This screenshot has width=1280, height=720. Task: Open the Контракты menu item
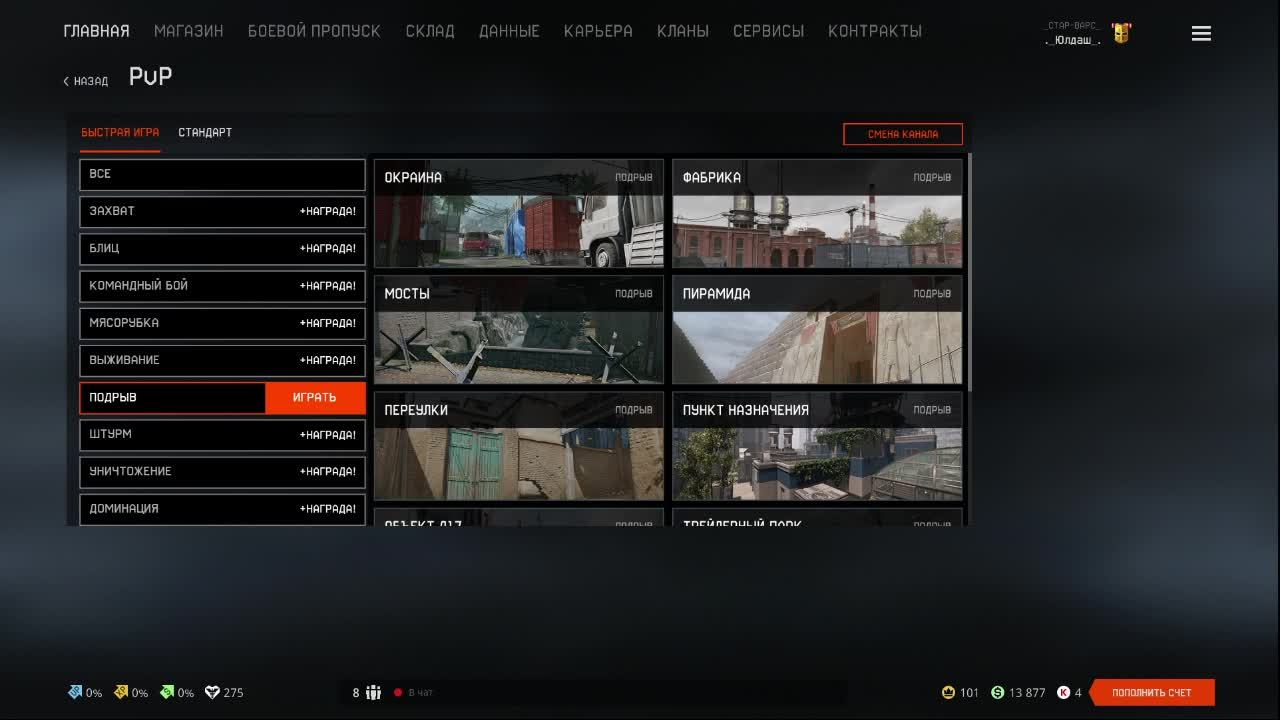pyautogui.click(x=875, y=31)
